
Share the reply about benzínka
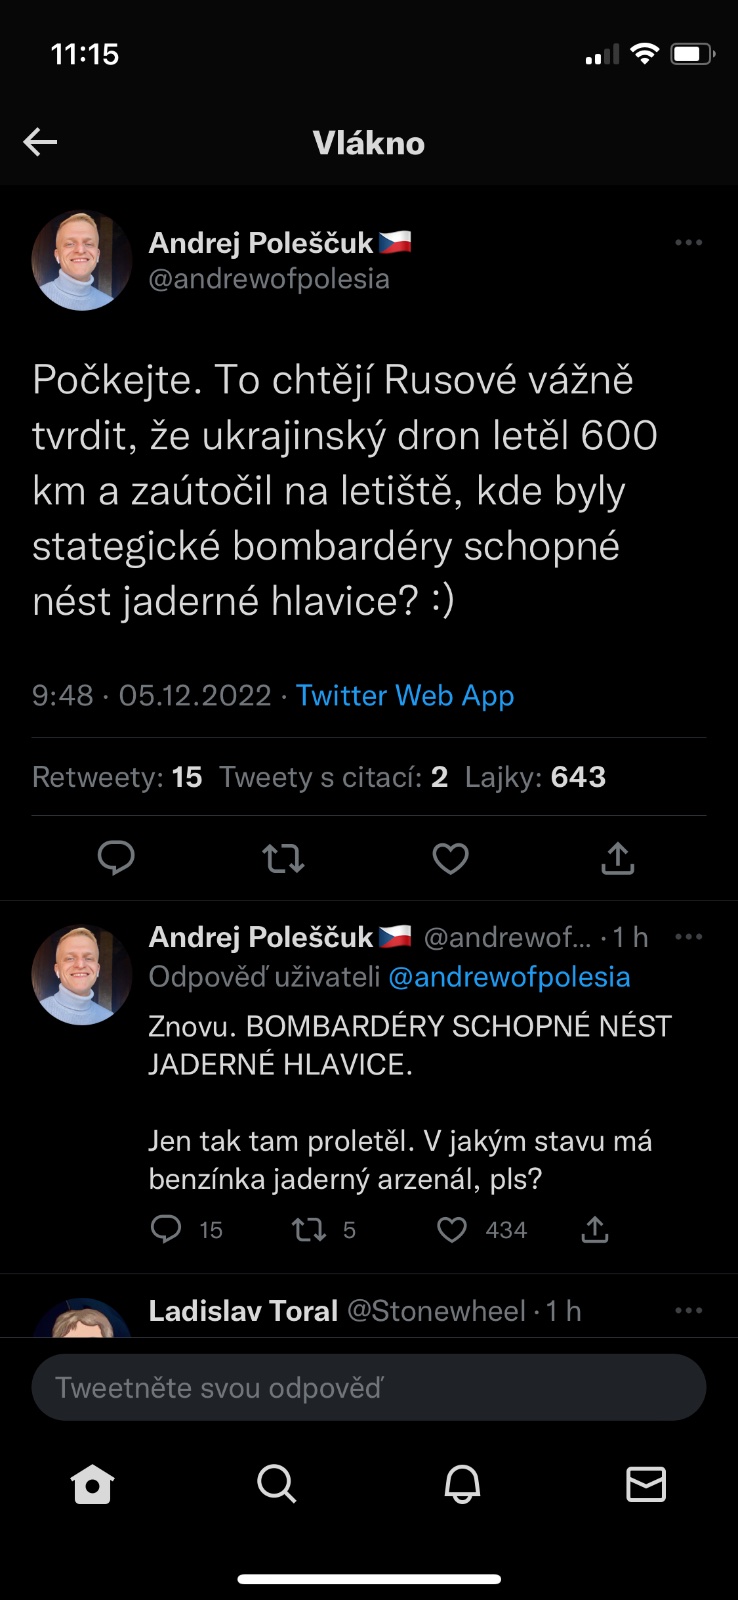[595, 1229]
